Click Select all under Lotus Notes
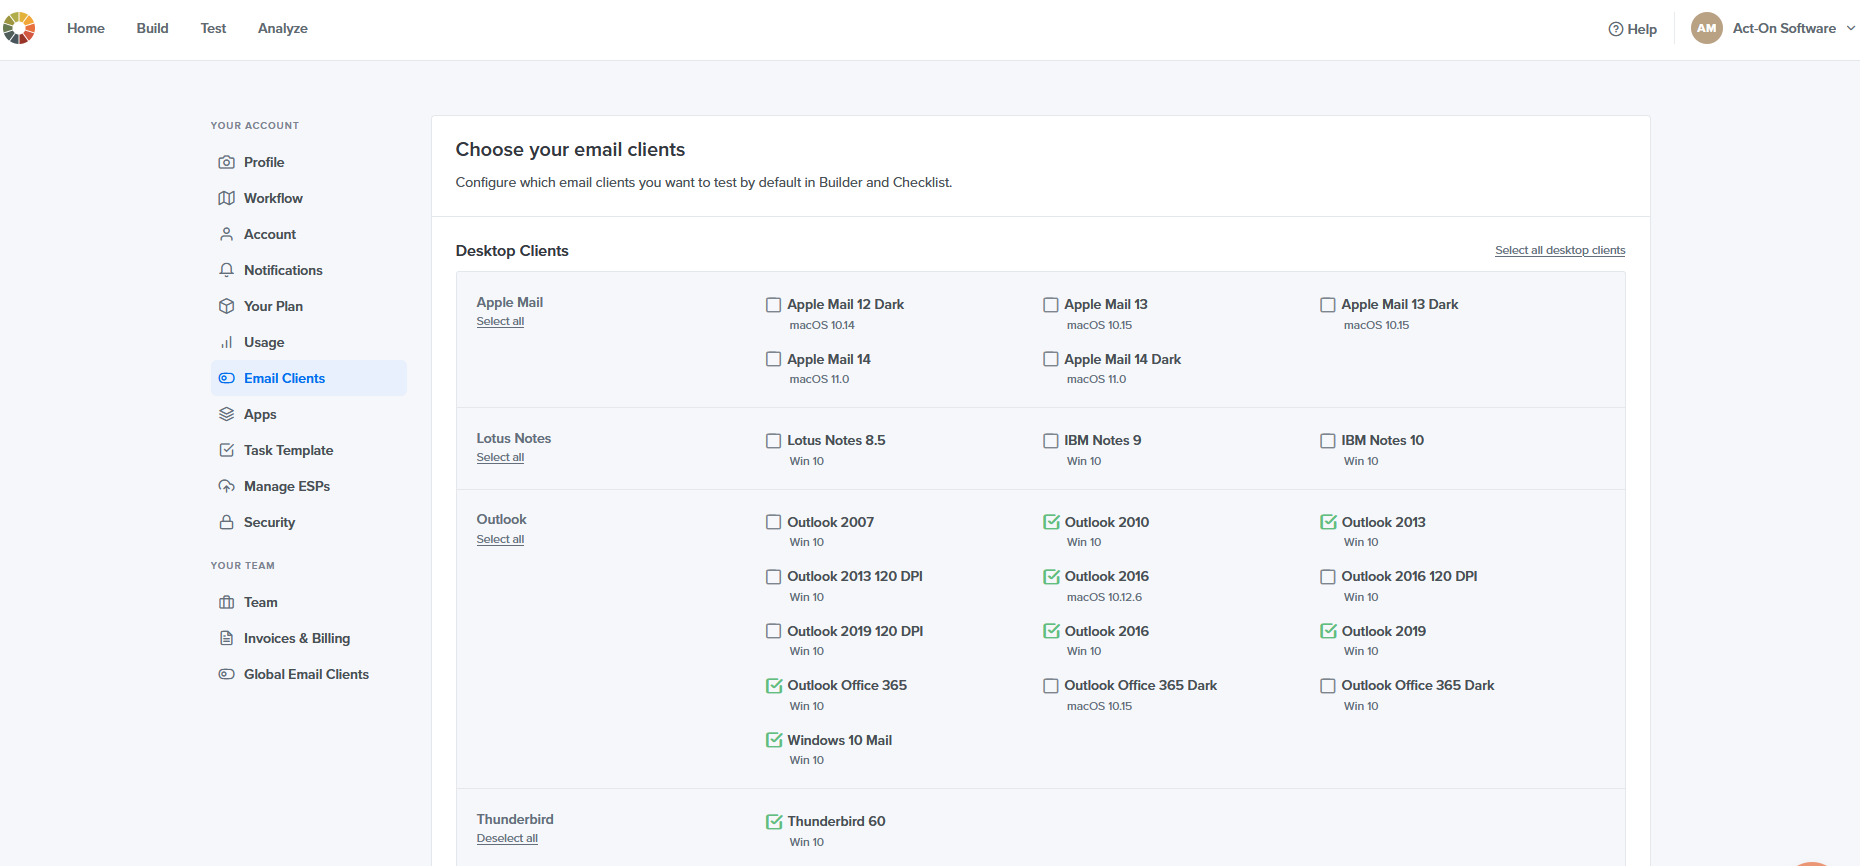Image resolution: width=1860 pixels, height=866 pixels. coord(500,457)
